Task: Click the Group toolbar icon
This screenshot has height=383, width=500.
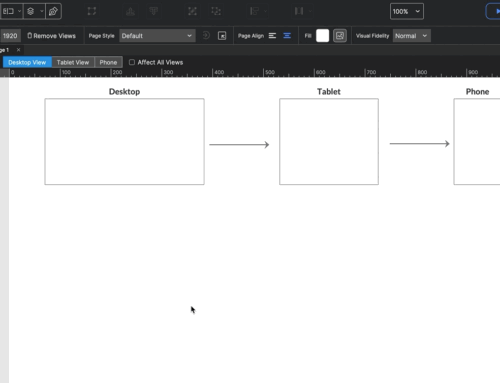Action: tap(192, 11)
